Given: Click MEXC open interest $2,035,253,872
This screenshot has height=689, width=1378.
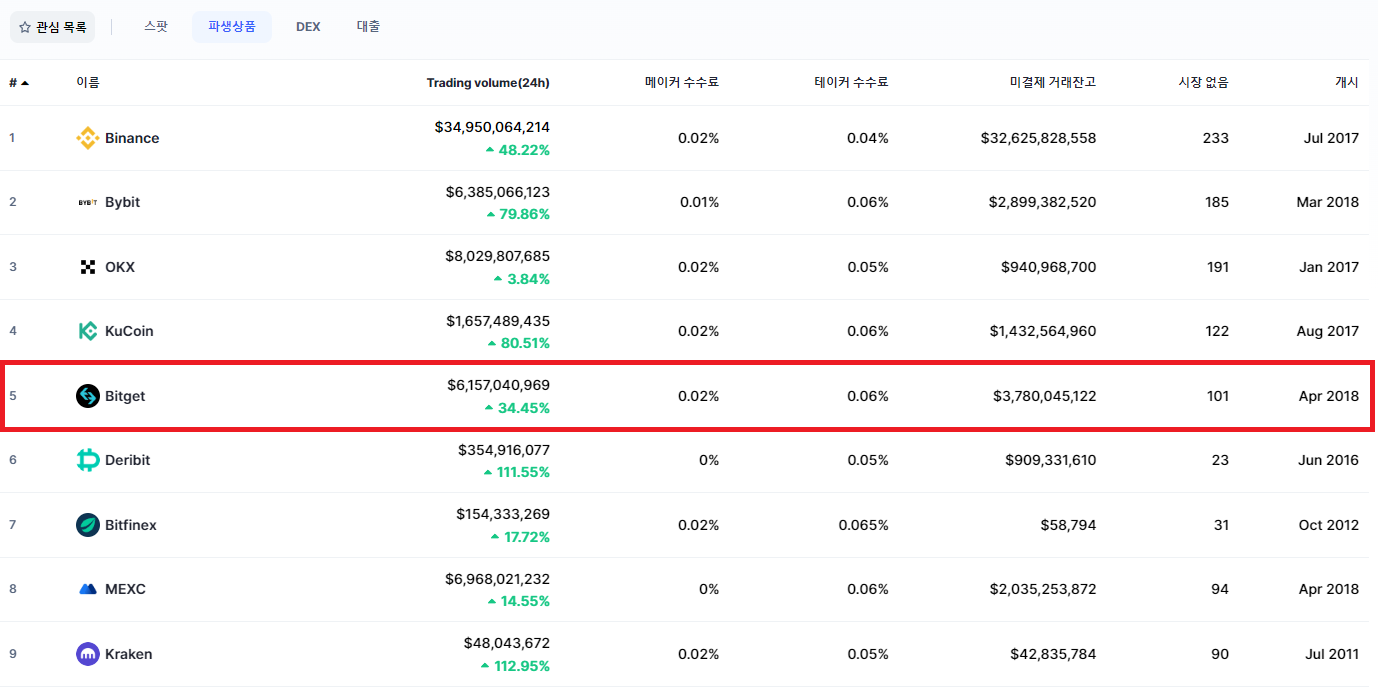Looking at the screenshot, I should tap(1044, 589).
